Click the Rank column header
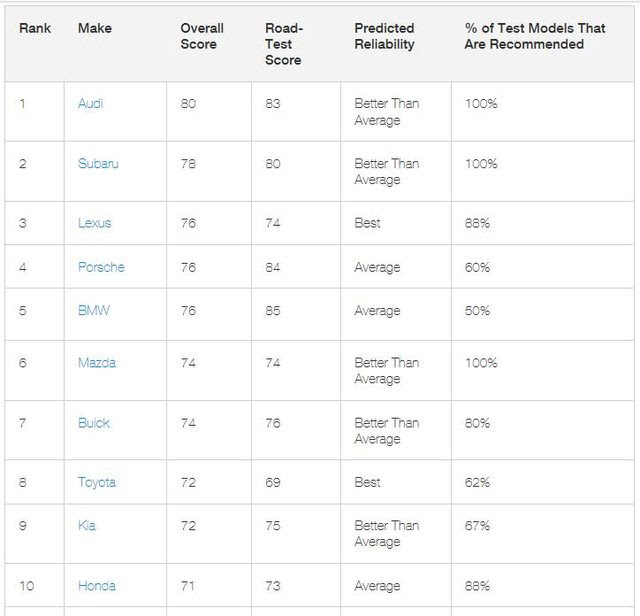 (x=35, y=28)
